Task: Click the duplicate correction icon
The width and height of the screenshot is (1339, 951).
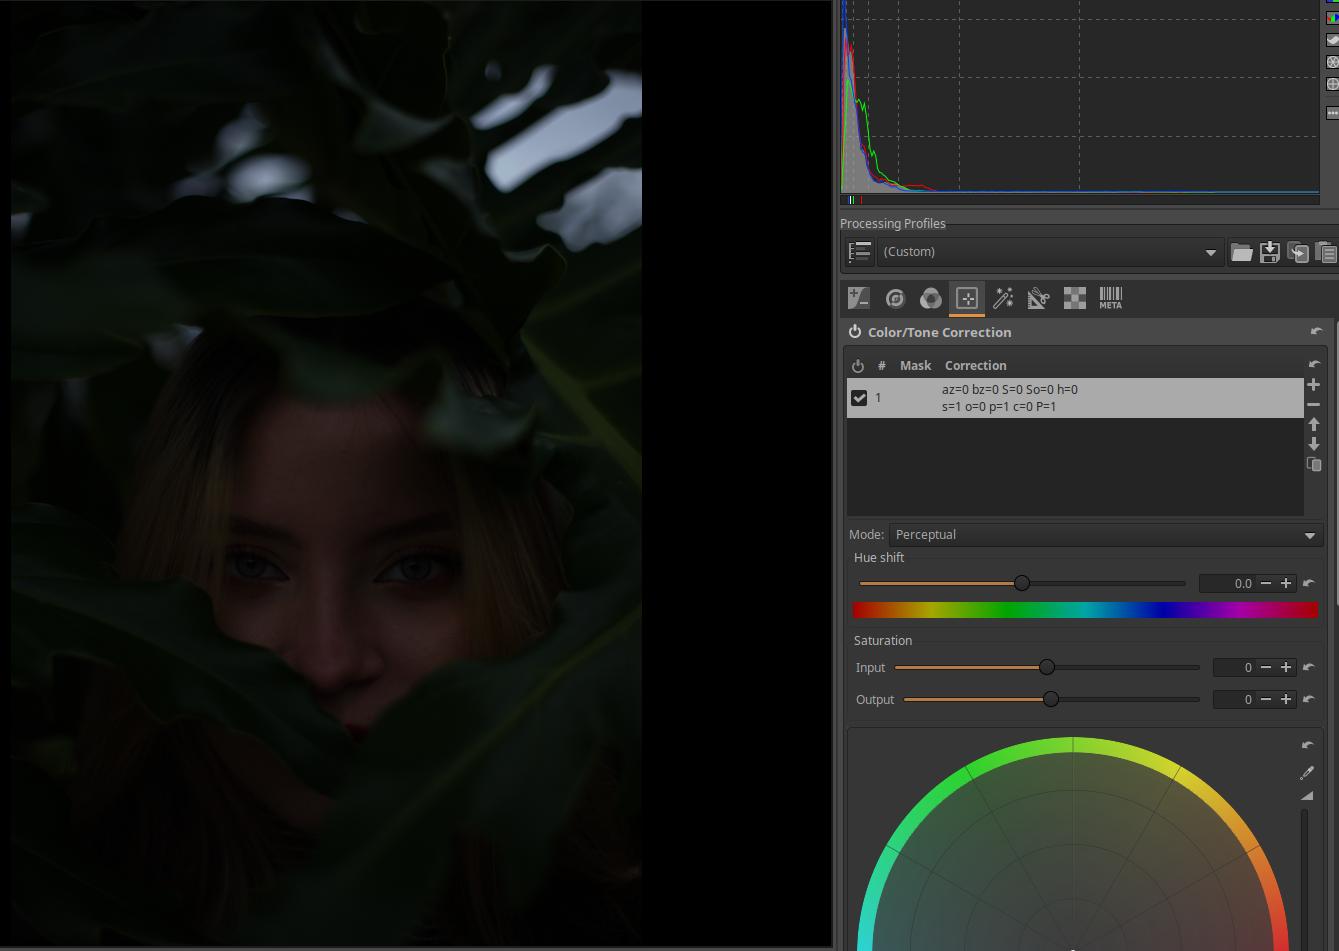Action: (x=1314, y=464)
